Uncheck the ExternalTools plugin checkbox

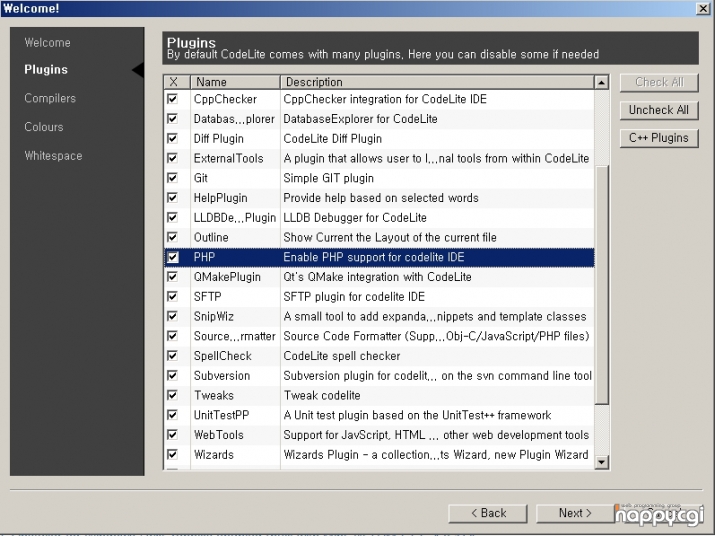(172, 158)
